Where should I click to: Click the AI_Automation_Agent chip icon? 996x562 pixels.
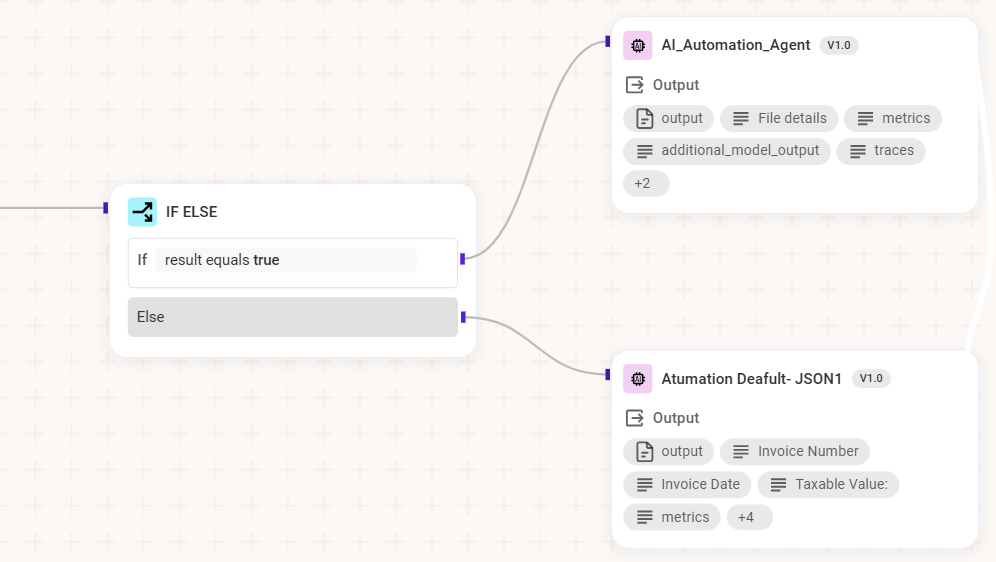pos(637,45)
